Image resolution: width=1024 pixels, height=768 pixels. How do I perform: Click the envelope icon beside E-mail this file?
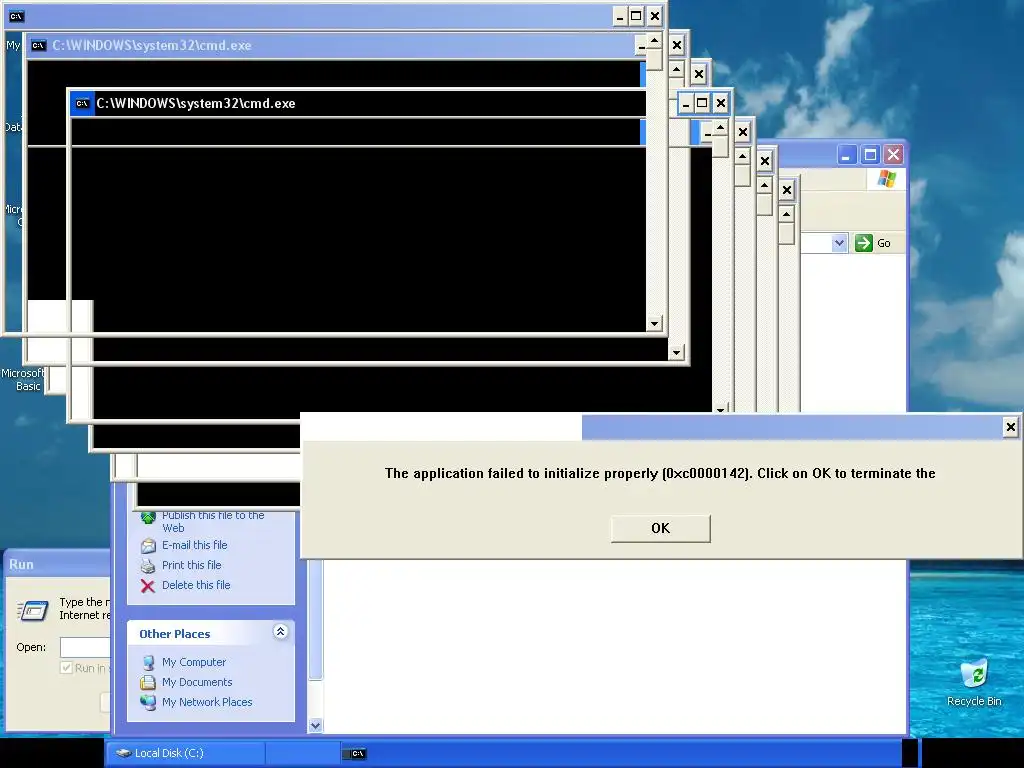[148, 545]
